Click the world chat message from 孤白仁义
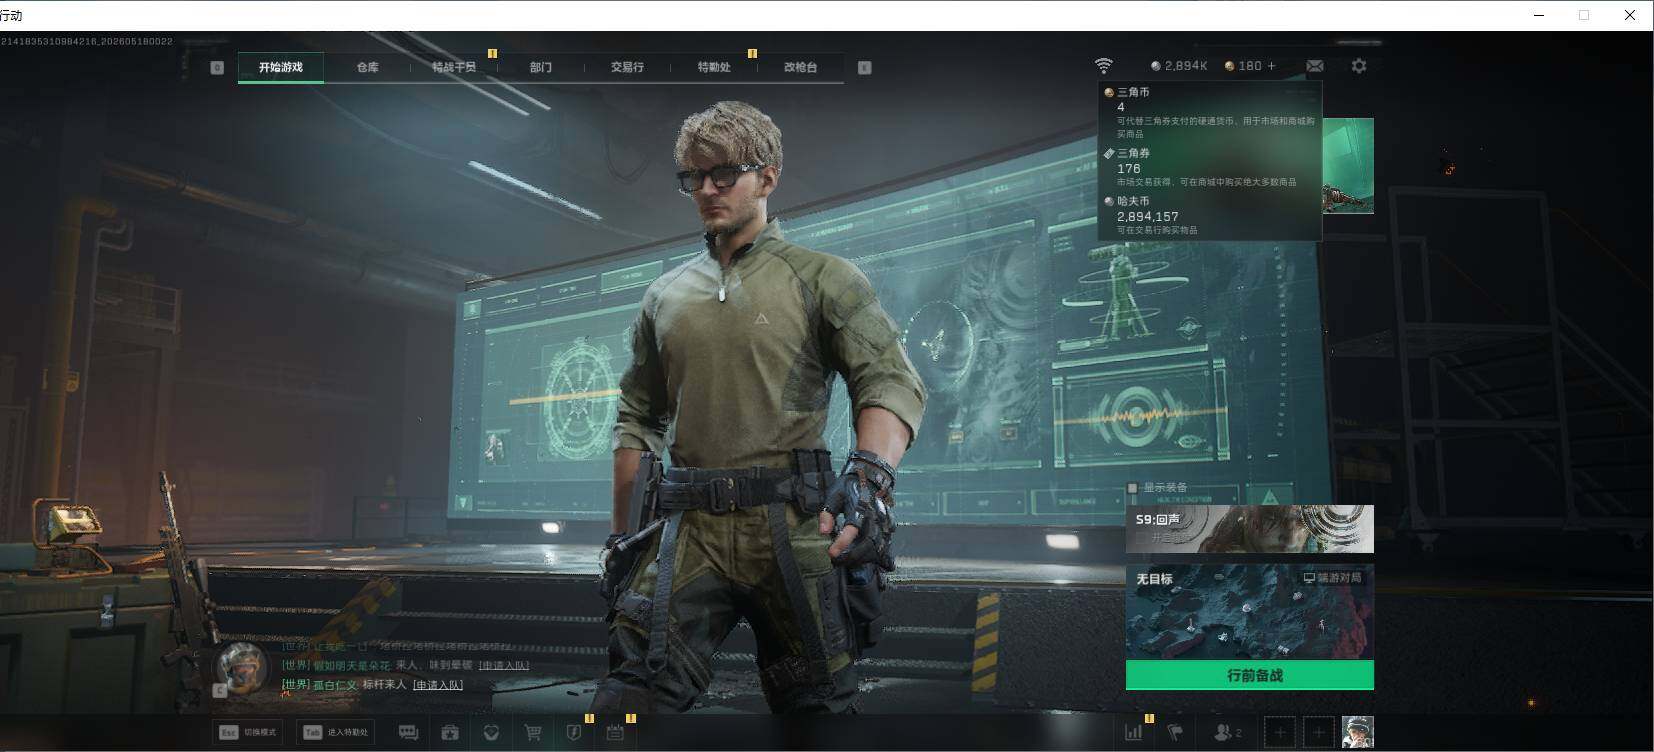This screenshot has height=752, width=1654. (x=372, y=685)
